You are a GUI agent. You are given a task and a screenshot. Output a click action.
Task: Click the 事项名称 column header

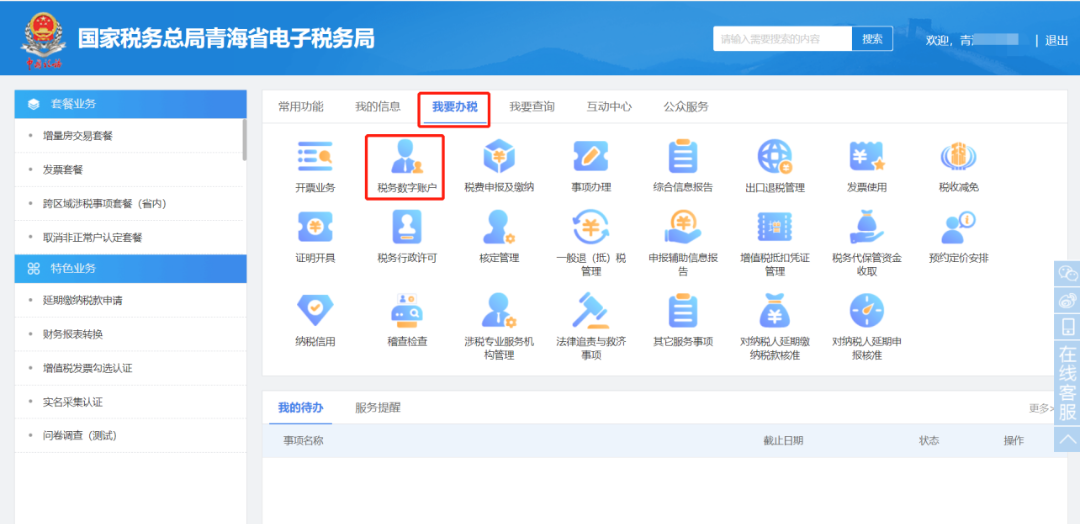[x=304, y=441]
